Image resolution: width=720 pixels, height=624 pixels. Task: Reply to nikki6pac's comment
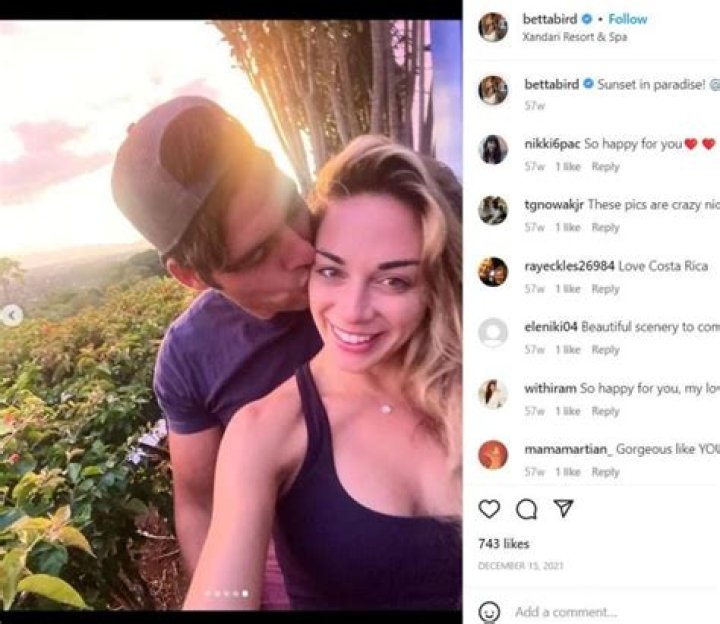(x=605, y=167)
